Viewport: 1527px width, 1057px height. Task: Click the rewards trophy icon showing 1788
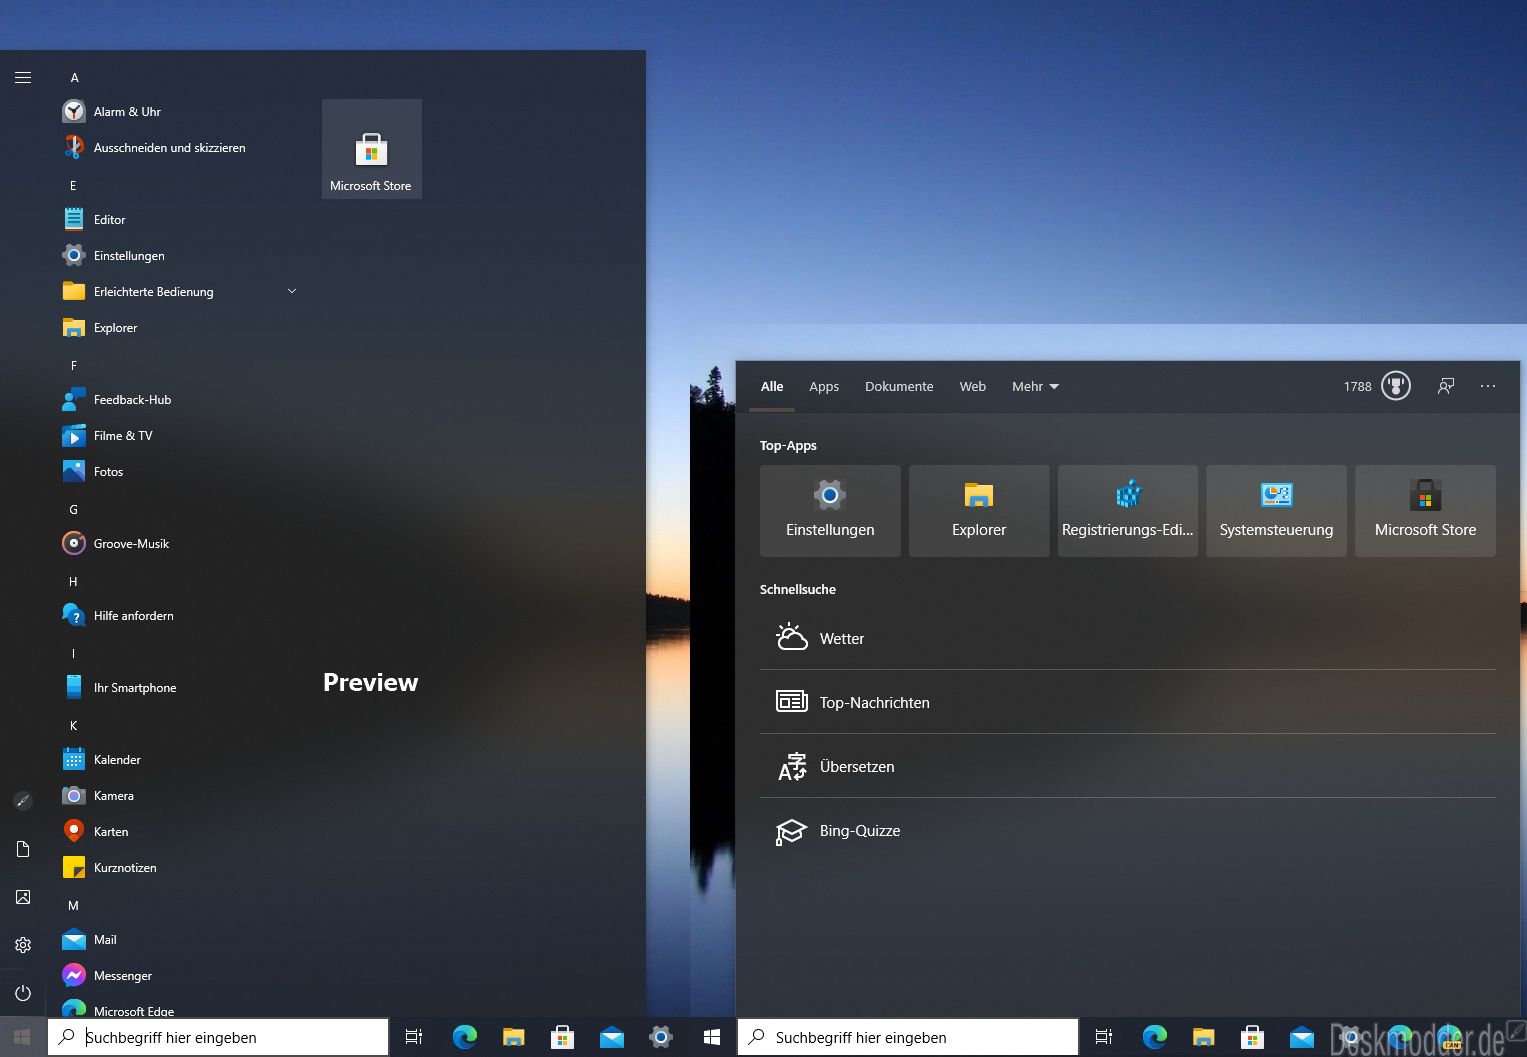point(1396,386)
